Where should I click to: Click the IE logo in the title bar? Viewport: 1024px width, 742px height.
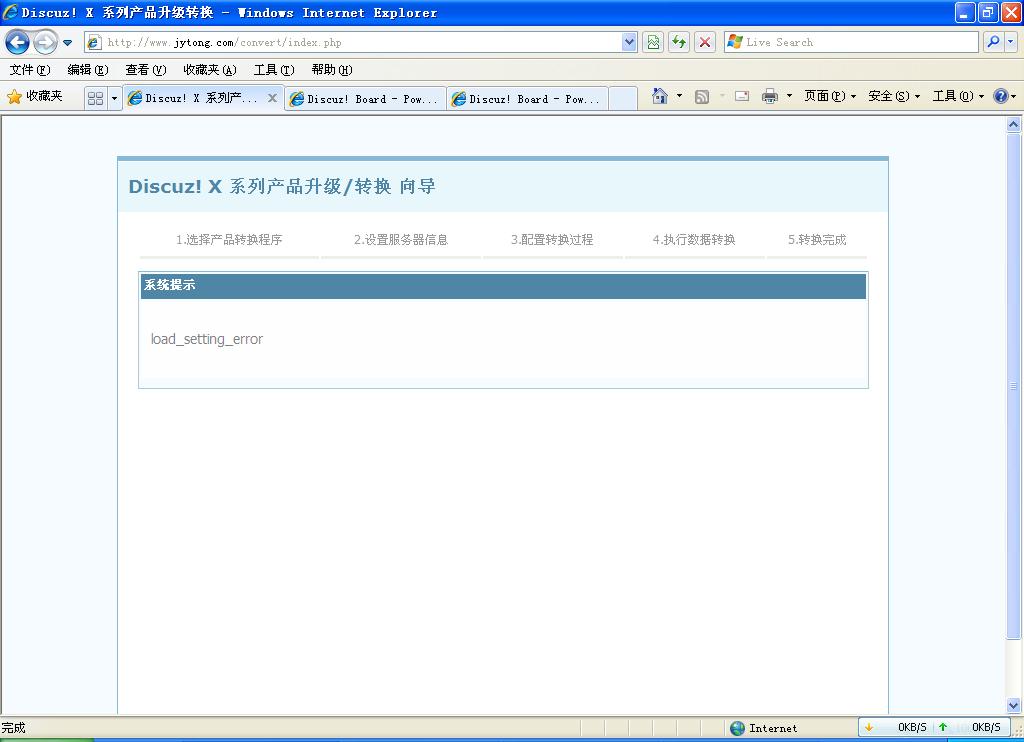(10, 12)
